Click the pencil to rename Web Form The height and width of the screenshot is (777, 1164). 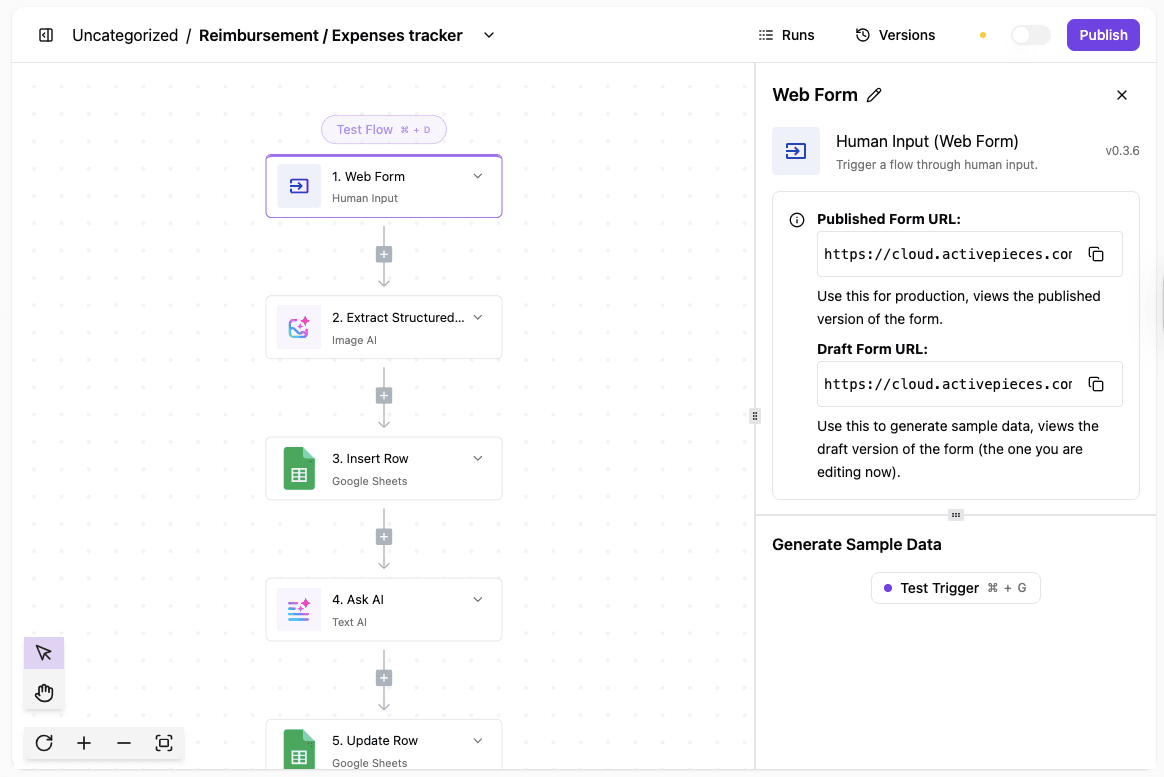[874, 94]
